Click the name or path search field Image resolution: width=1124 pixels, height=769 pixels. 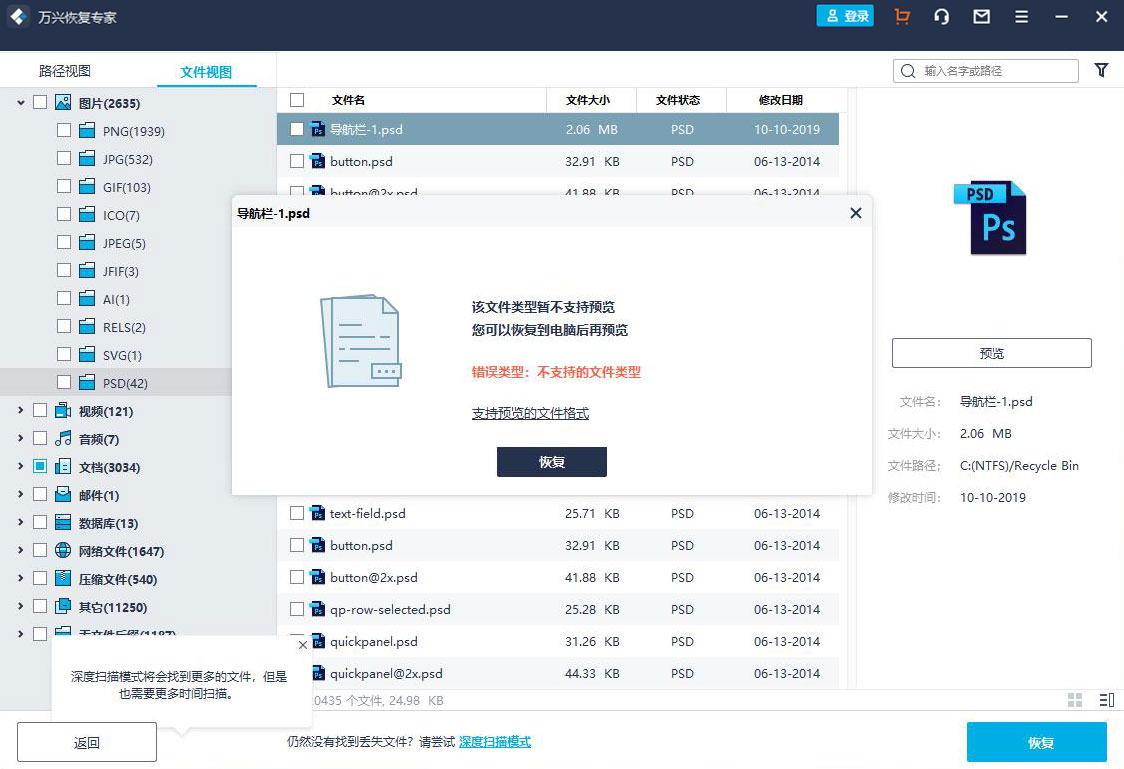point(995,71)
